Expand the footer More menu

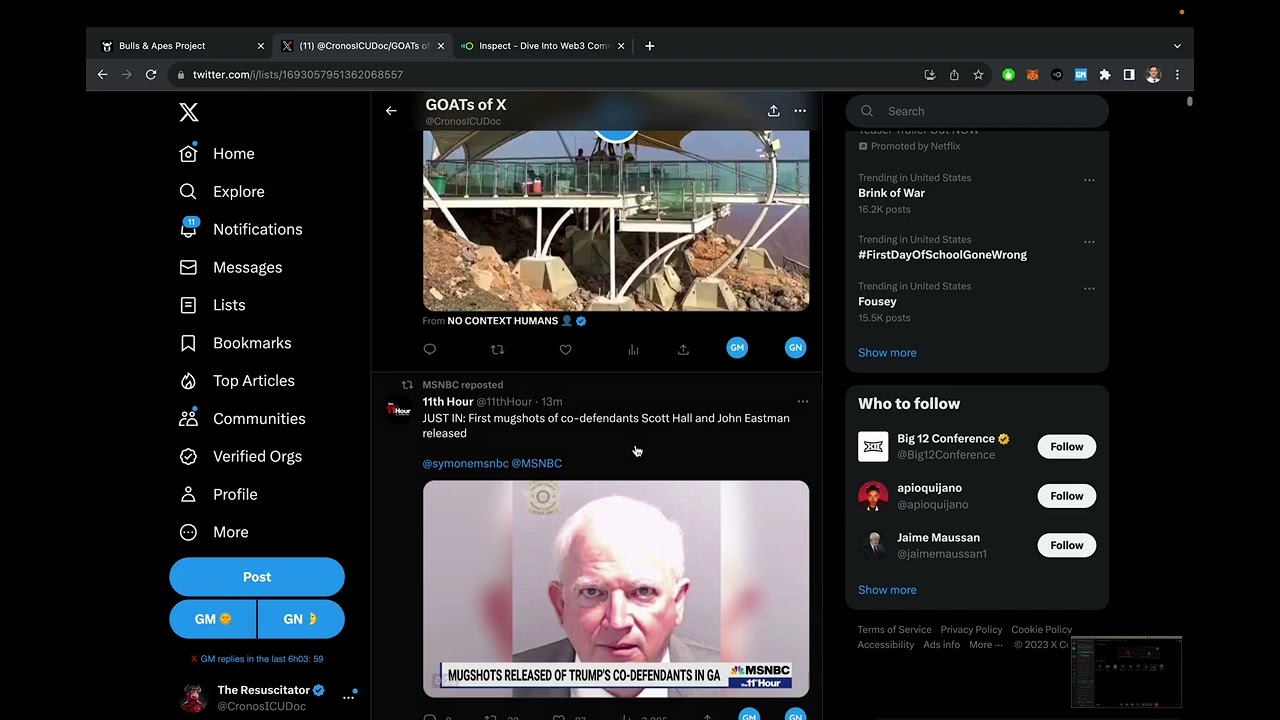click(985, 645)
